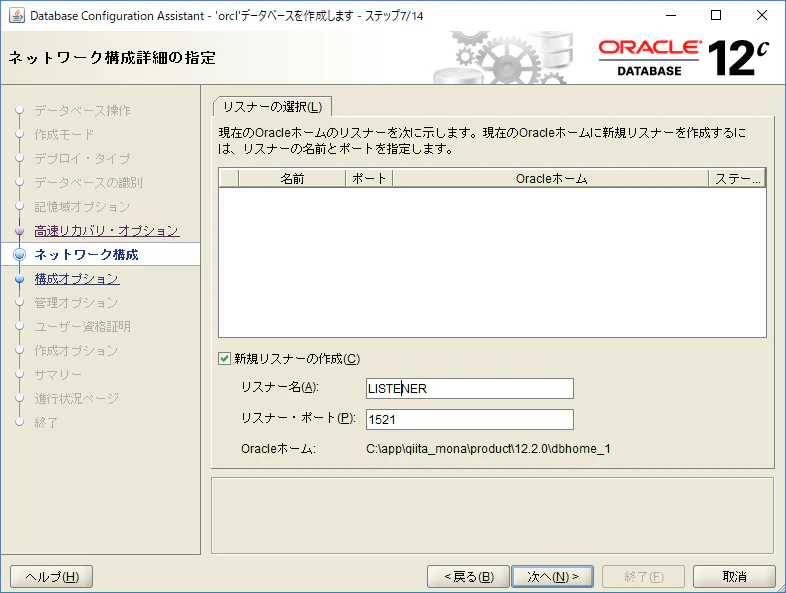Click the 次へ(N) button
The width and height of the screenshot is (786, 593).
click(x=552, y=576)
